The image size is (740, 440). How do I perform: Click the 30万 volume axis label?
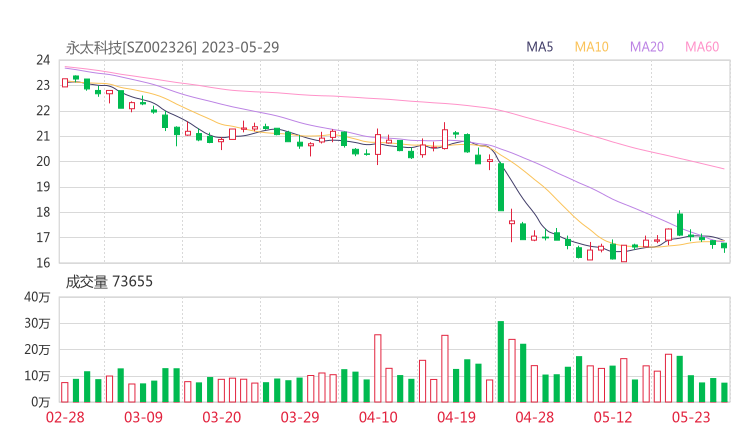pos(37,323)
